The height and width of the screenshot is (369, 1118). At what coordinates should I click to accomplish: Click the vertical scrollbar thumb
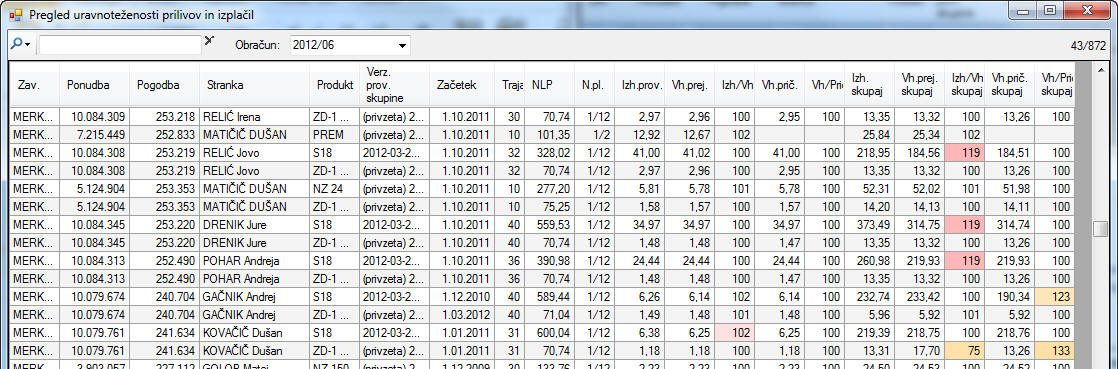(1100, 229)
